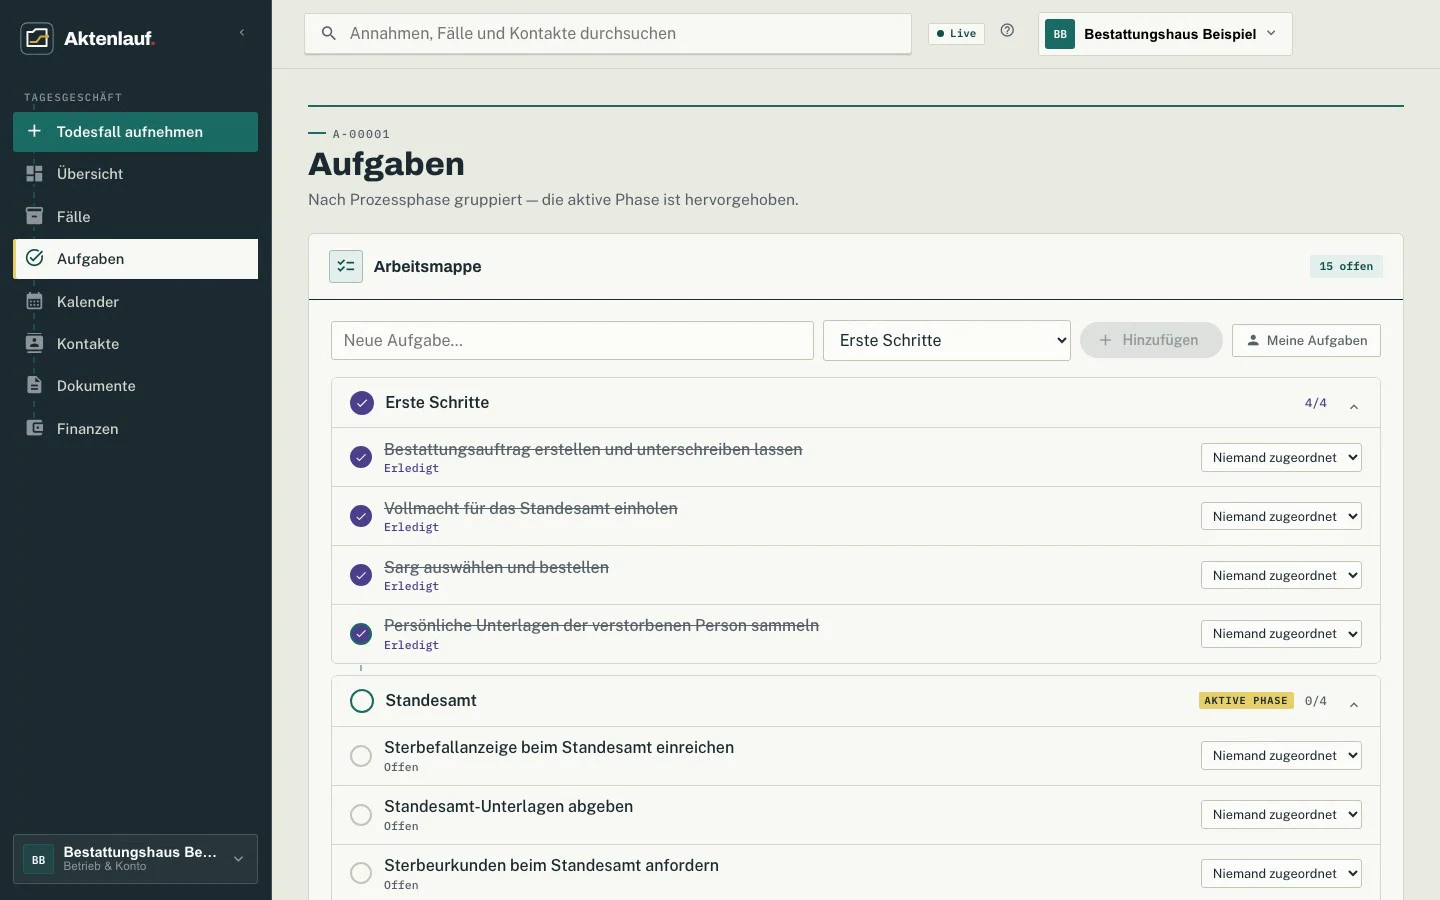Open the phase dropdown showing Erste Schritte
The width and height of the screenshot is (1440, 900).
pyautogui.click(x=947, y=340)
